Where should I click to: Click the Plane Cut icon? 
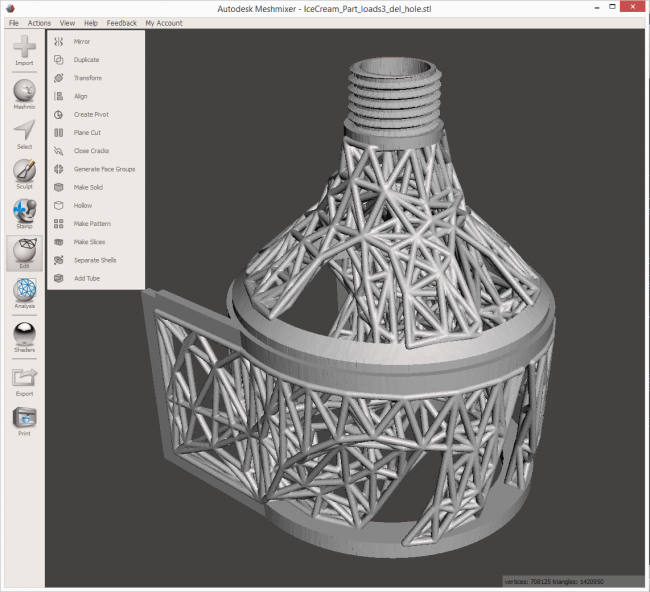58,133
